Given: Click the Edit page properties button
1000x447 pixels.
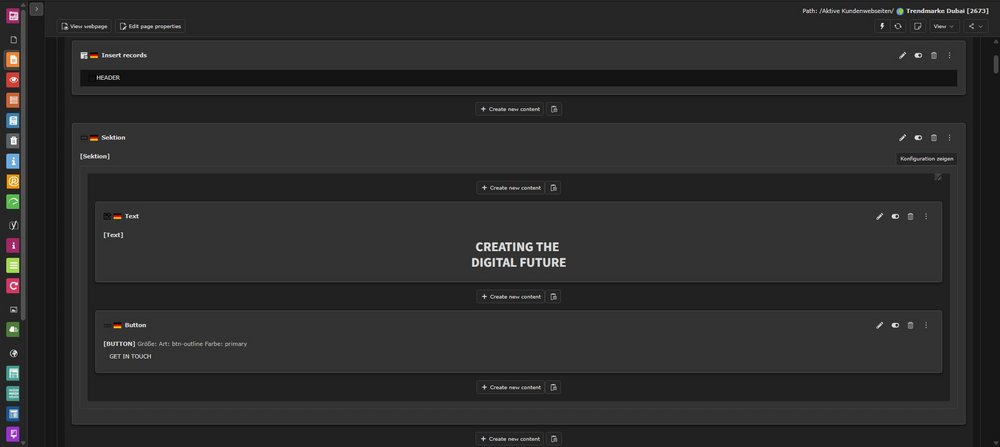Looking at the screenshot, I should coord(150,26).
